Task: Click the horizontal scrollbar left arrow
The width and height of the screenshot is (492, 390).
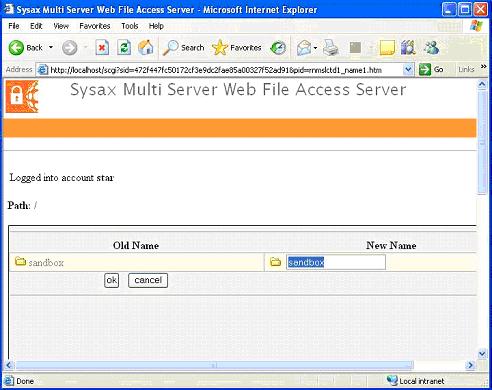Action: point(9,365)
